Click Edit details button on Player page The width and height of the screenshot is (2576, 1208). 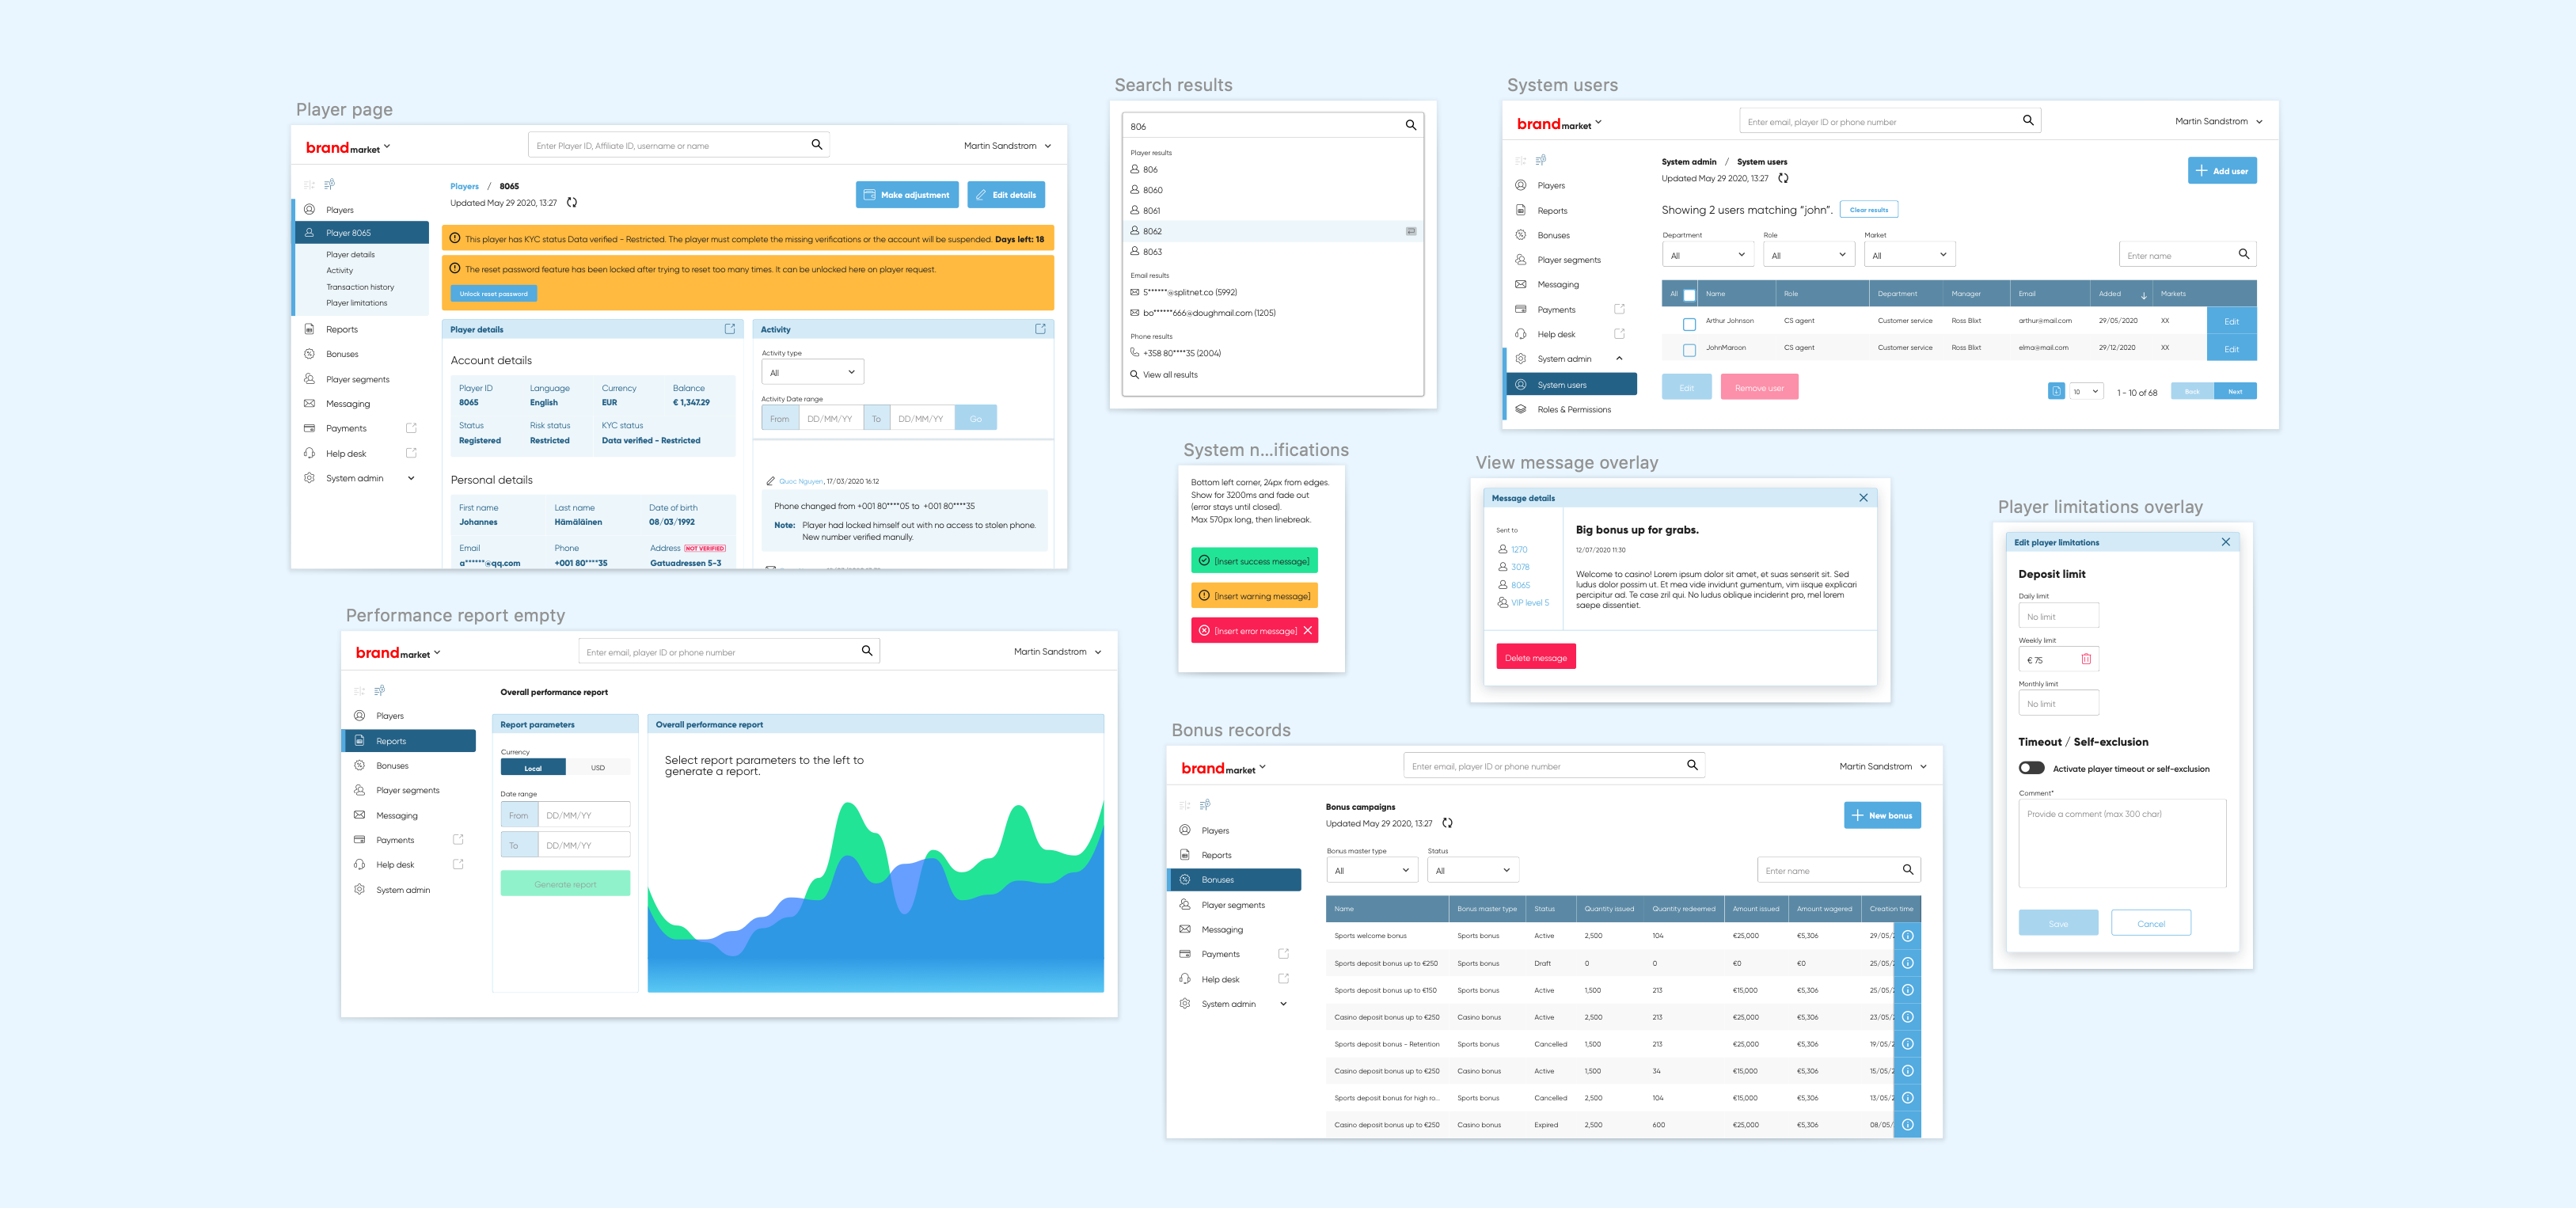[x=1006, y=195]
